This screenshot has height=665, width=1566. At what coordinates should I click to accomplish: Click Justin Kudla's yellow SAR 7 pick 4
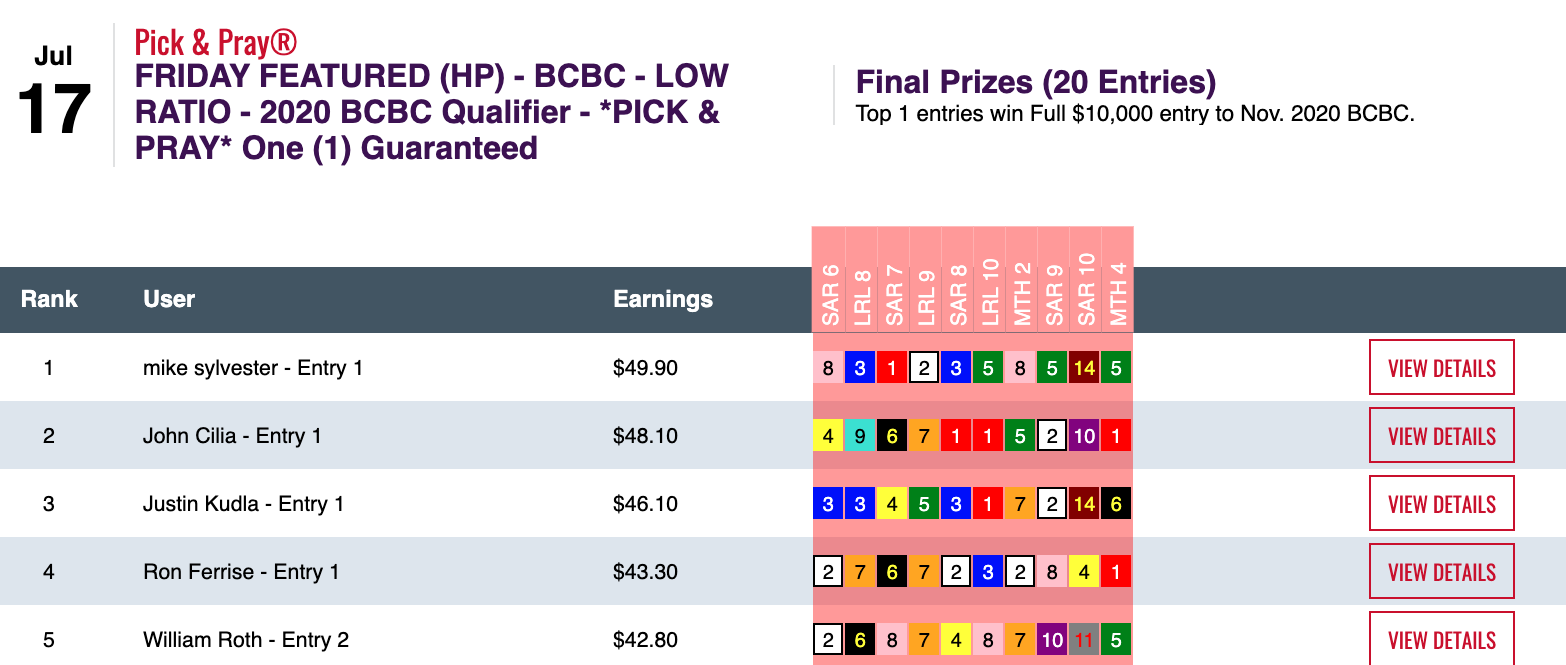coord(892,504)
